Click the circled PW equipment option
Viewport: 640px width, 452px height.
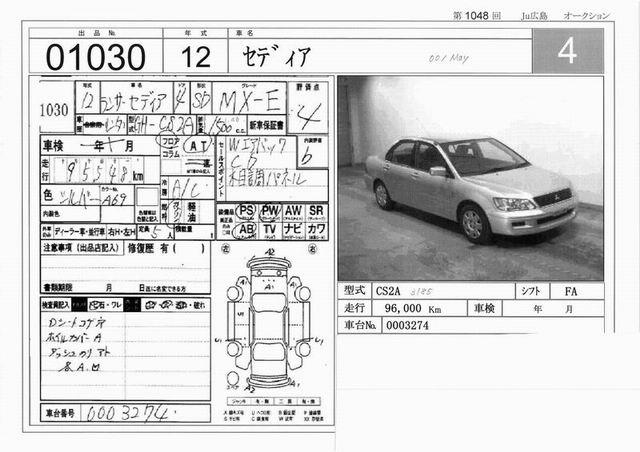pos(270,211)
